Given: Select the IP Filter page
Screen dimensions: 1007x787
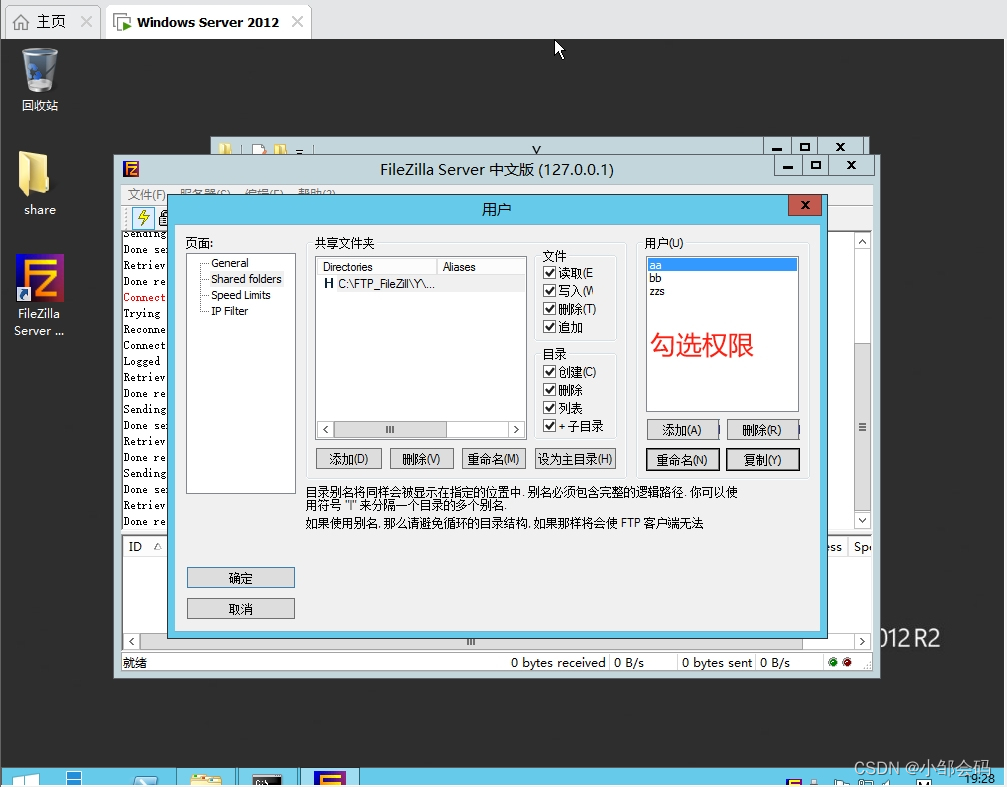Looking at the screenshot, I should [x=229, y=311].
